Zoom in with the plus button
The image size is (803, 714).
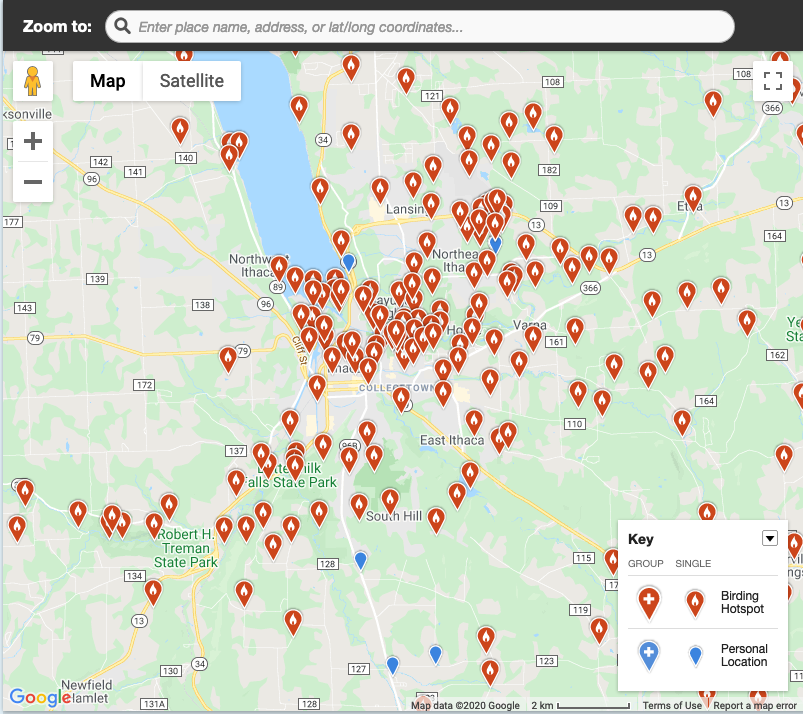pyautogui.click(x=33, y=141)
